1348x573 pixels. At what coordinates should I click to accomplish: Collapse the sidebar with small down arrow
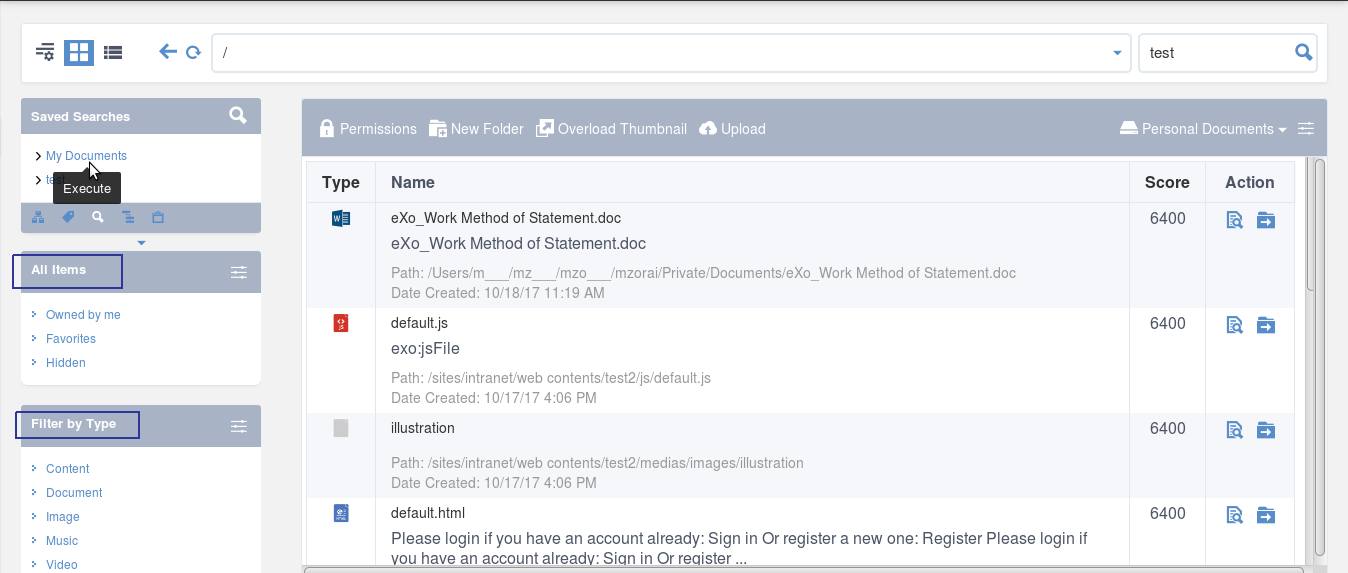[x=141, y=243]
